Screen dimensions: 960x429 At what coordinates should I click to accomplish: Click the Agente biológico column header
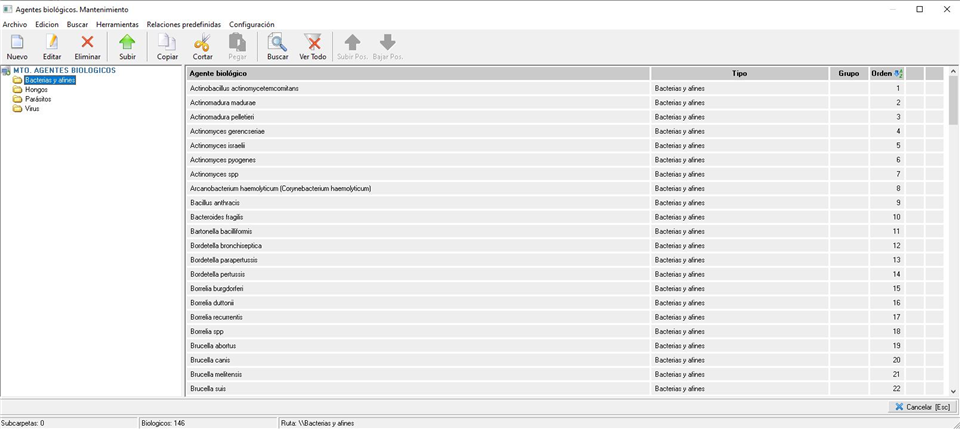tap(418, 74)
